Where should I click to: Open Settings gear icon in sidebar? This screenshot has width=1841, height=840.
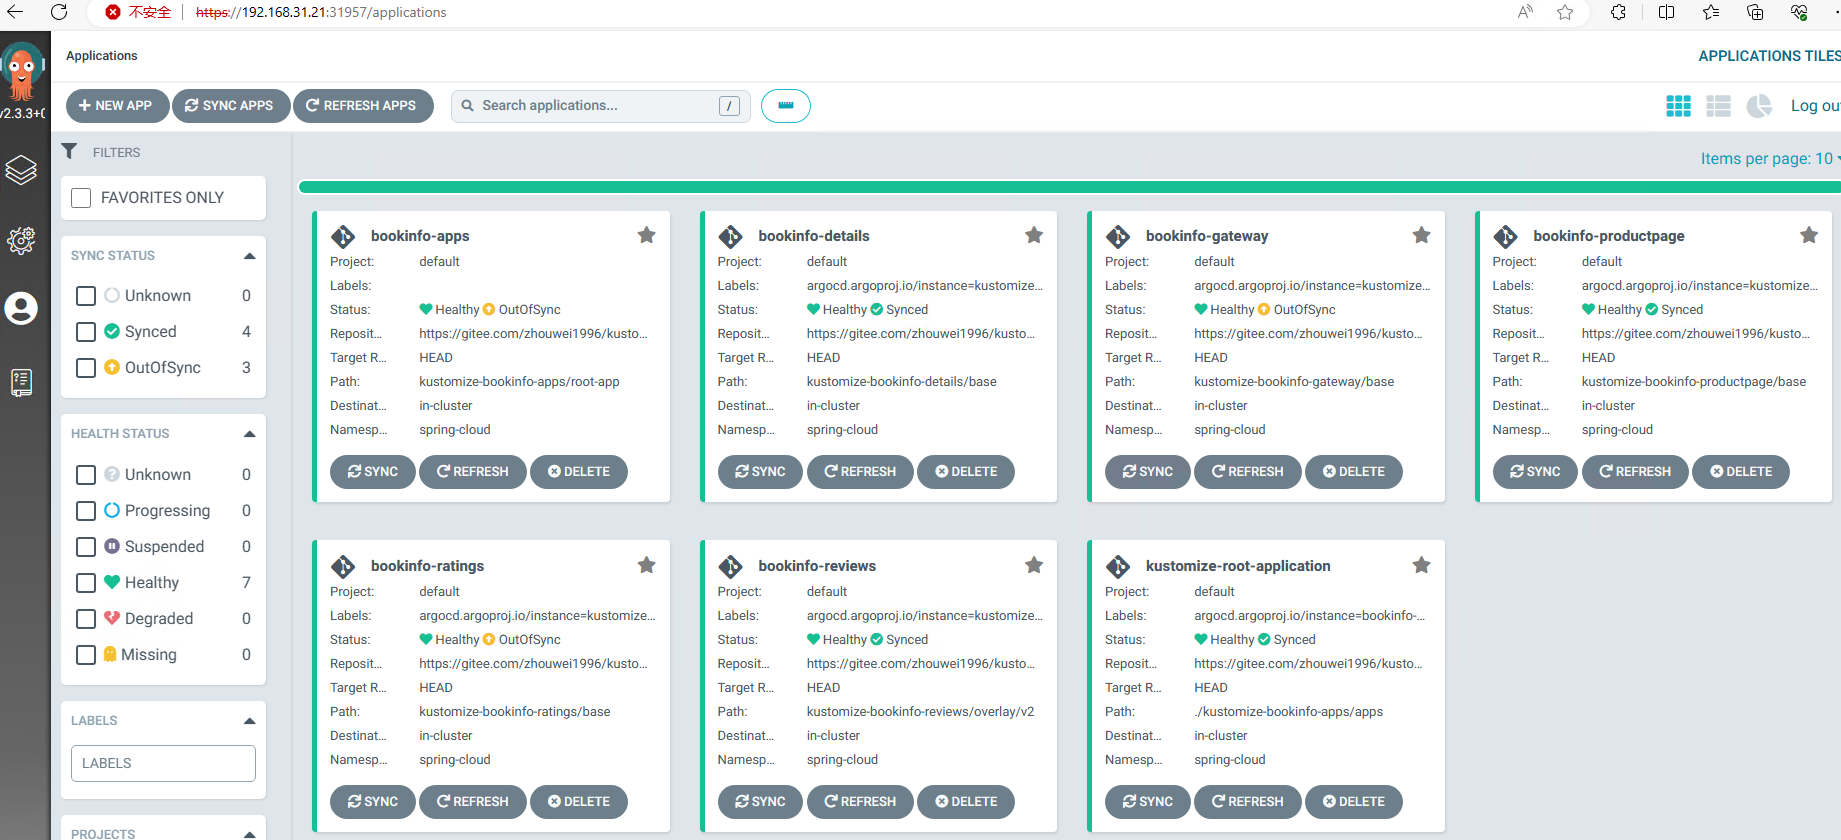coord(21,240)
